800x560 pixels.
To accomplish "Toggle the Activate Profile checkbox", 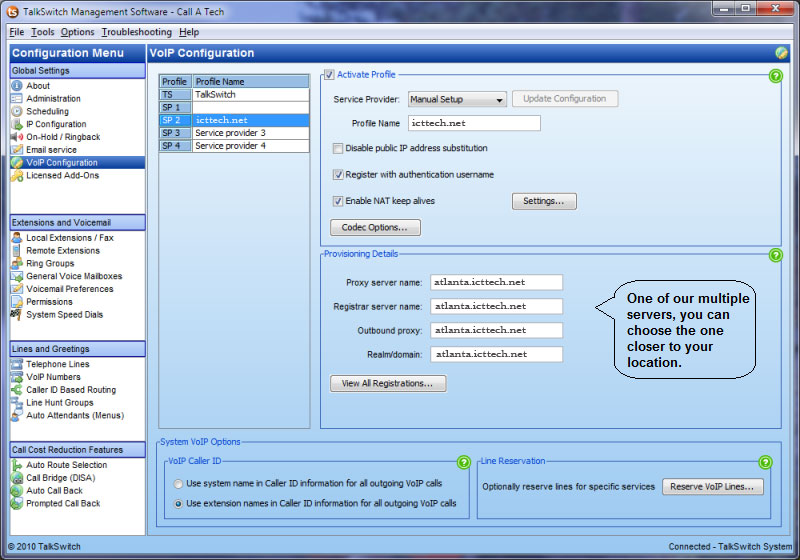I will (329, 75).
